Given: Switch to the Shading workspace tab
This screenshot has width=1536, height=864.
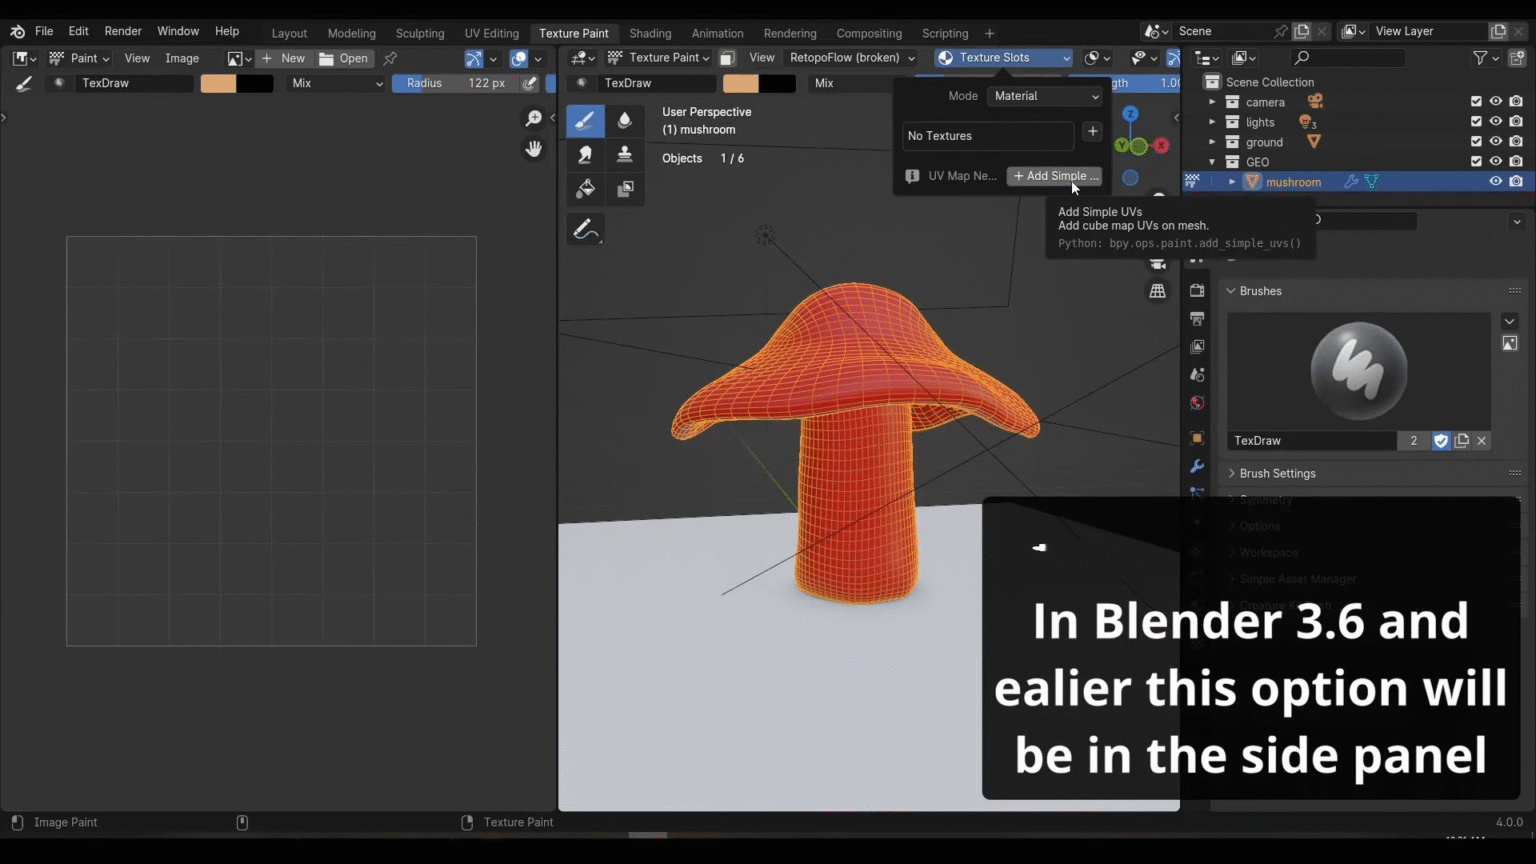Looking at the screenshot, I should (650, 32).
